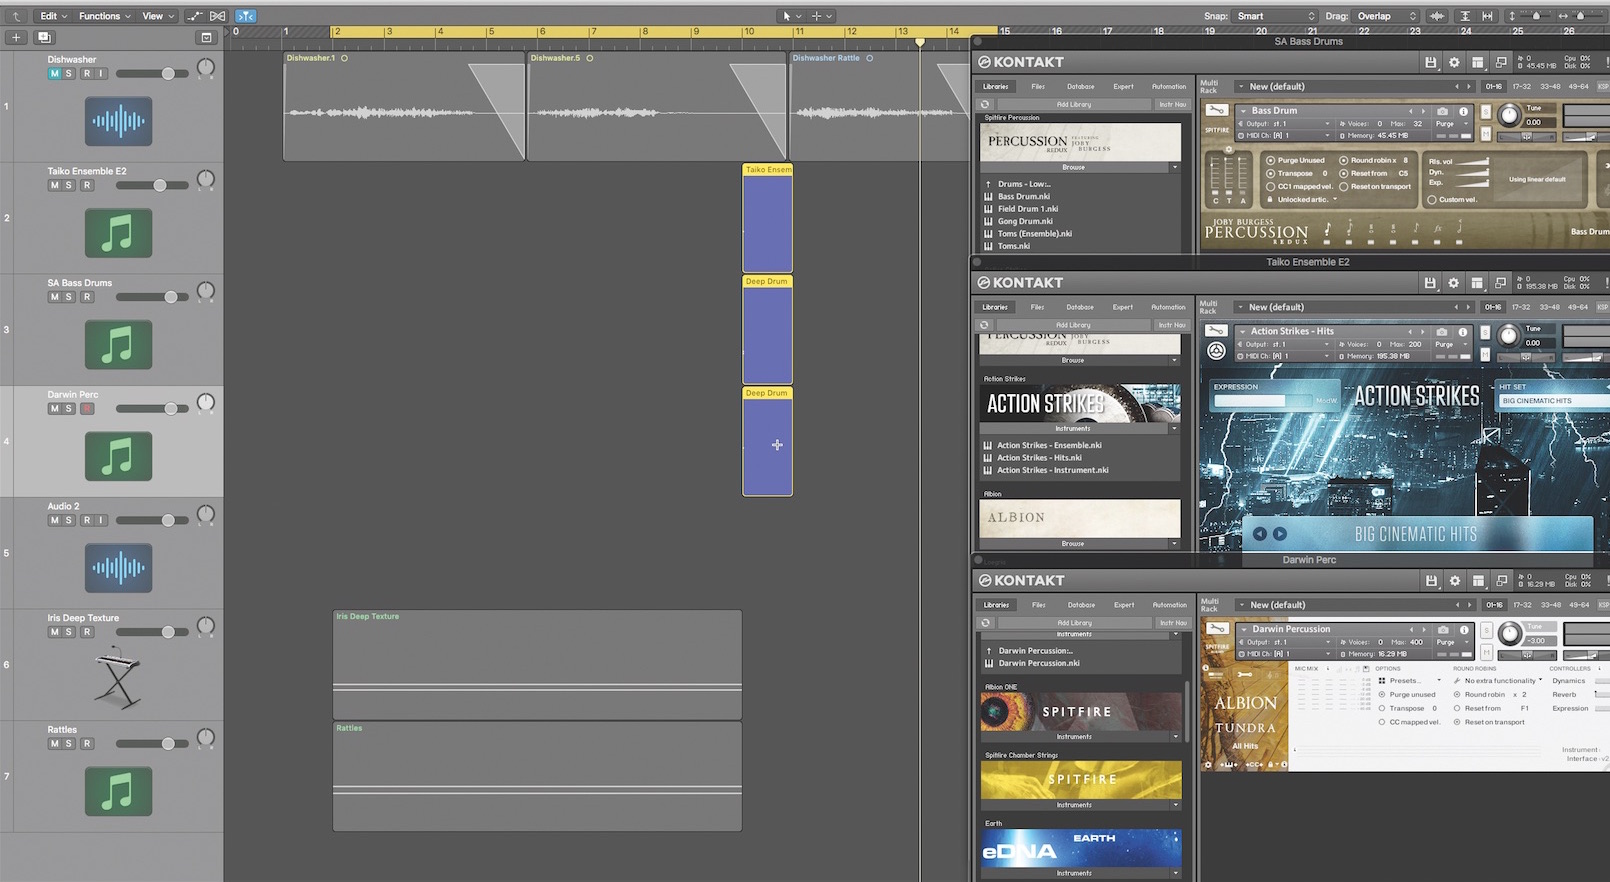Toggle Mute on Dishwasher track
1610x882 pixels.
(x=54, y=74)
